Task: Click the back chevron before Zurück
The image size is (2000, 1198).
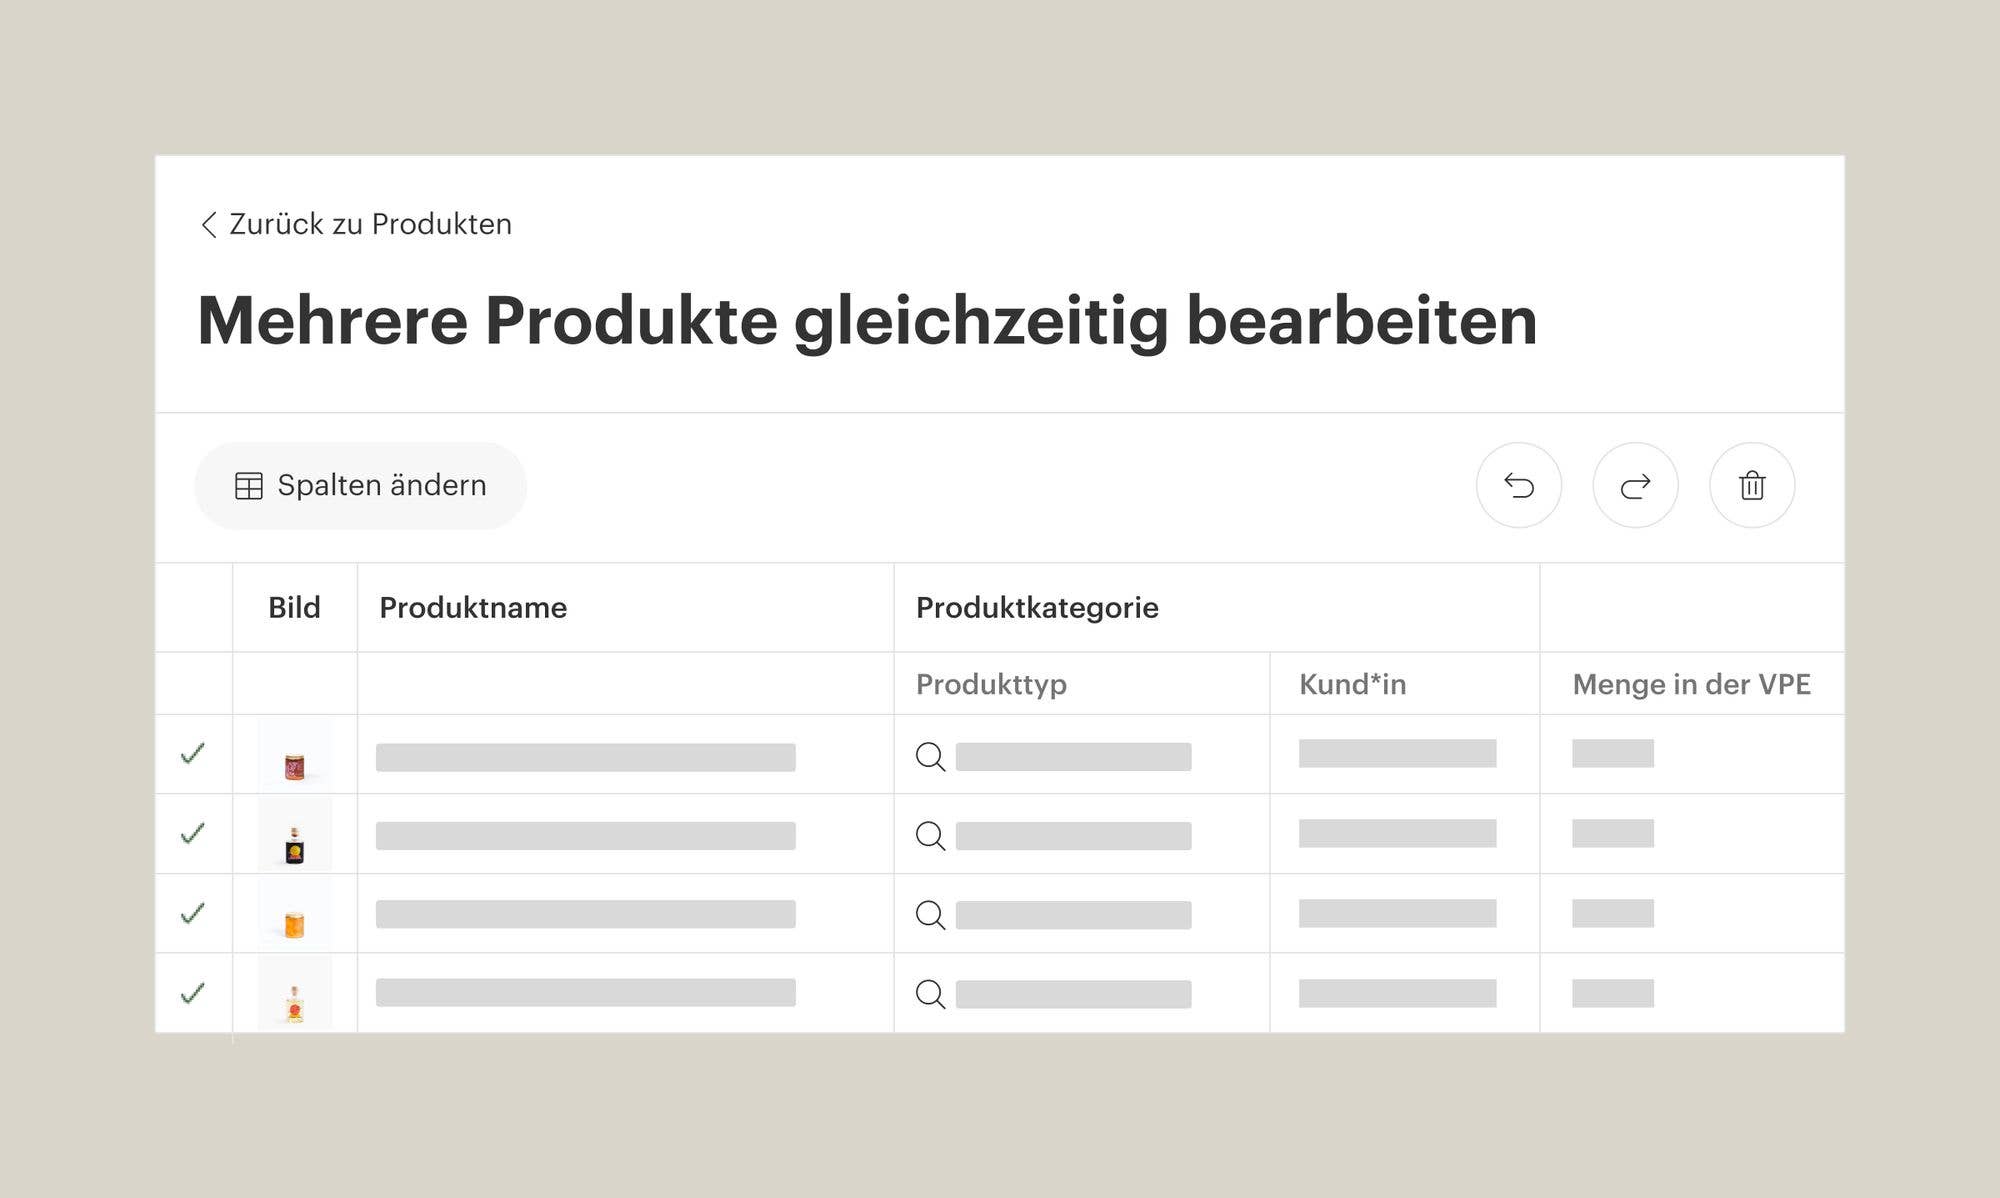Action: pos(208,225)
